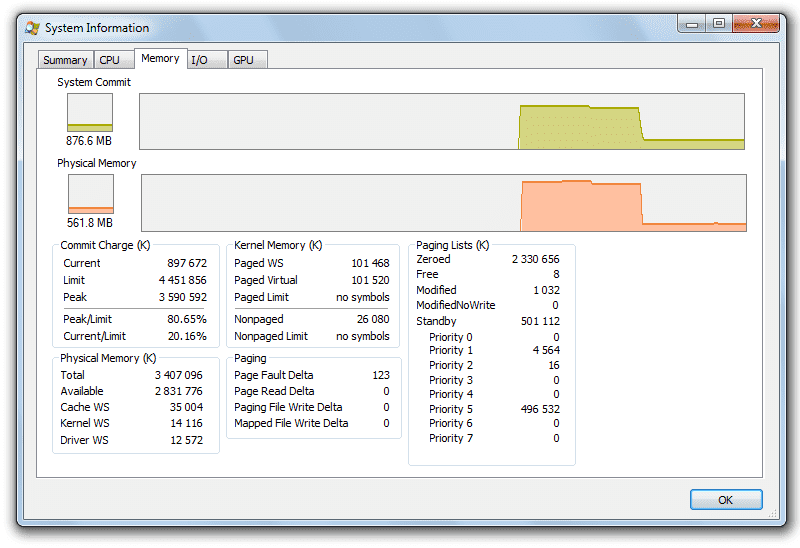Click the Physical Memory Total value
800x548 pixels.
[182, 375]
